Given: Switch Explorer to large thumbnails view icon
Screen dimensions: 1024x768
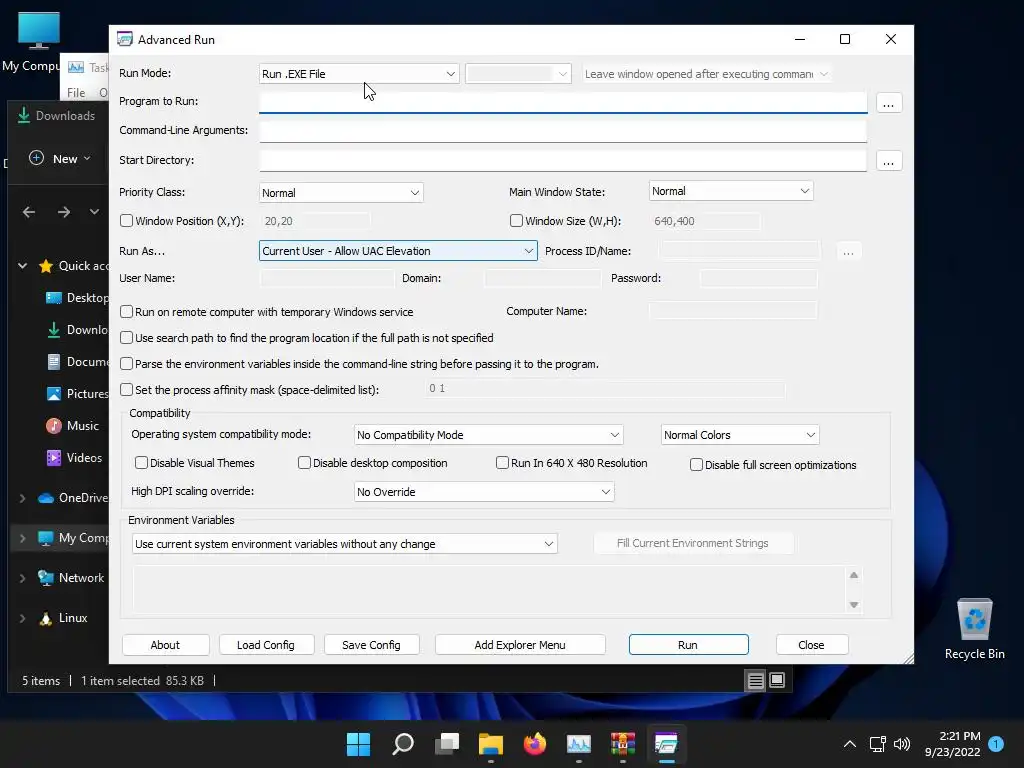Looking at the screenshot, I should 777,680.
